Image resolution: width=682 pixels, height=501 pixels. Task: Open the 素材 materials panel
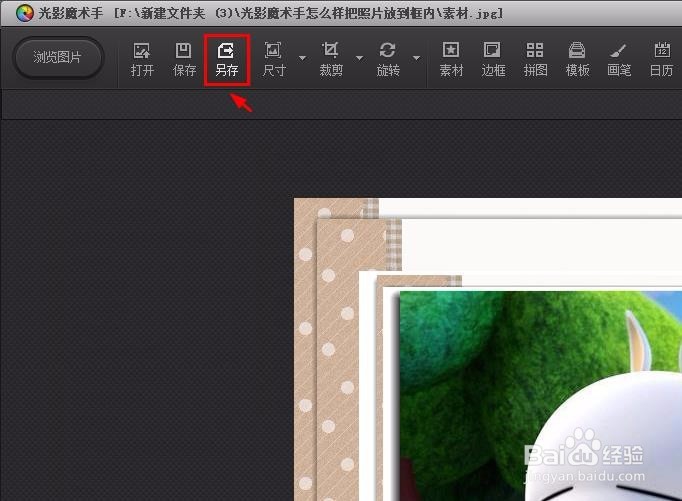click(x=451, y=60)
